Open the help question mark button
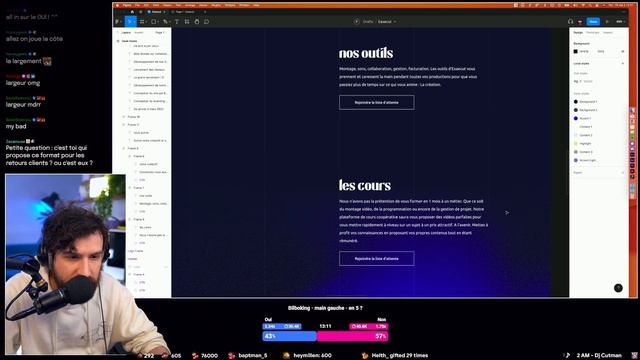Viewport: 640px width, 360px height. [x=618, y=288]
